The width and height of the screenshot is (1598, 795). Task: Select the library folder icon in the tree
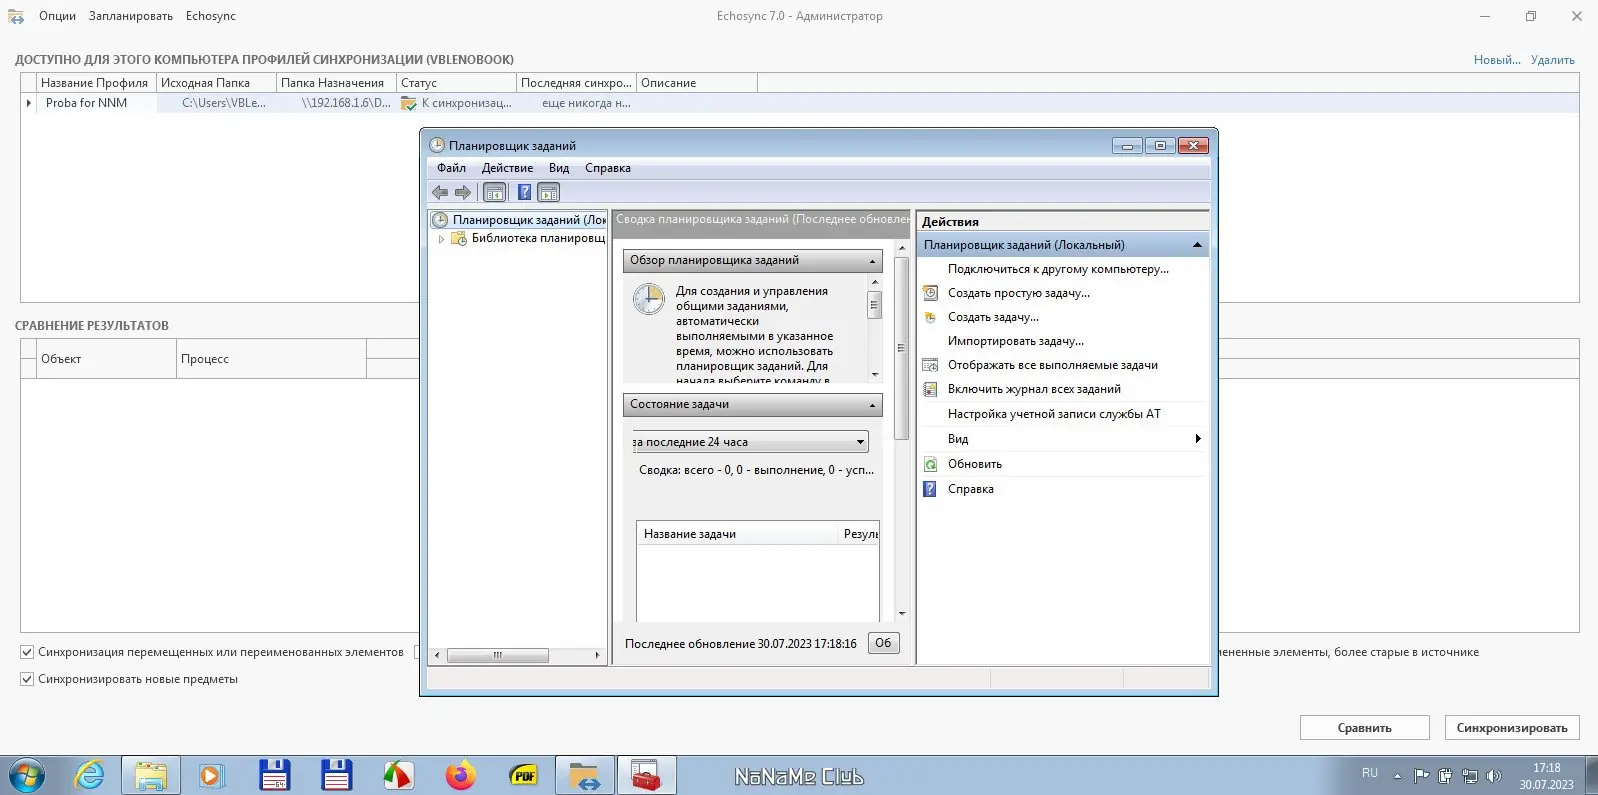(x=459, y=238)
